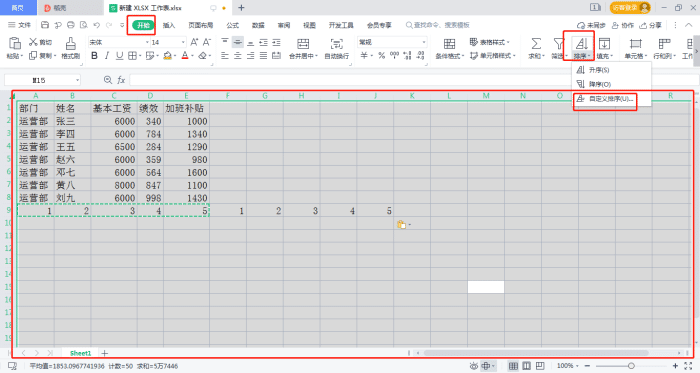Screen dimensions: 700x373
Task: Switch to the Page Layout (页面布局) tab
Action: pos(200,25)
